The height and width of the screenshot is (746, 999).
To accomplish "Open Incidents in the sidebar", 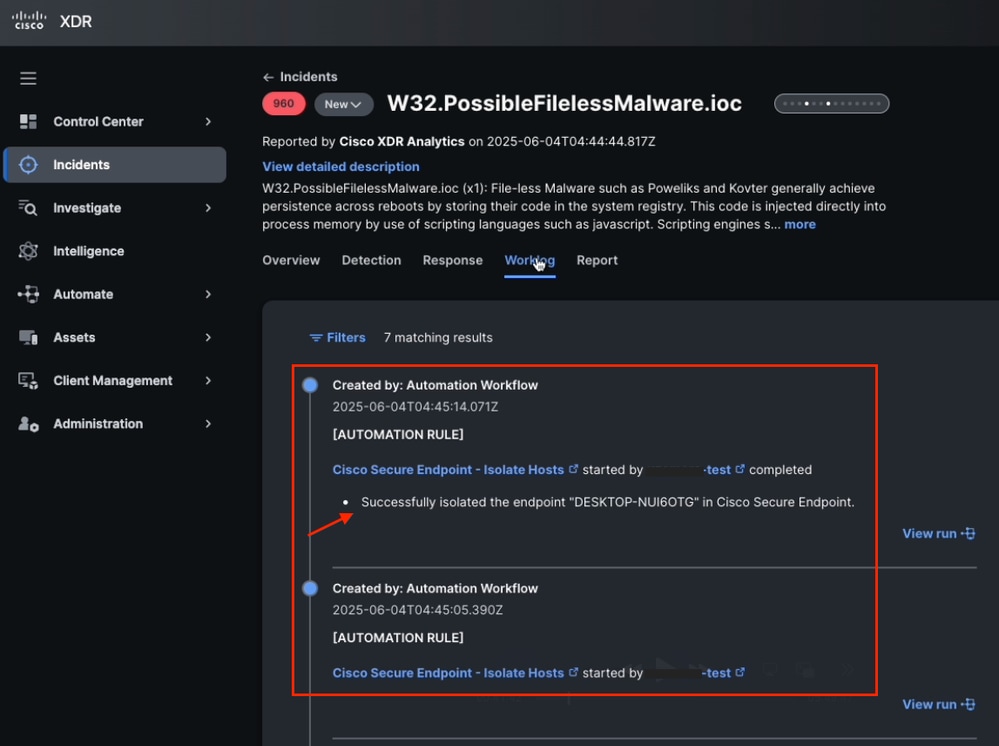I will (115, 165).
